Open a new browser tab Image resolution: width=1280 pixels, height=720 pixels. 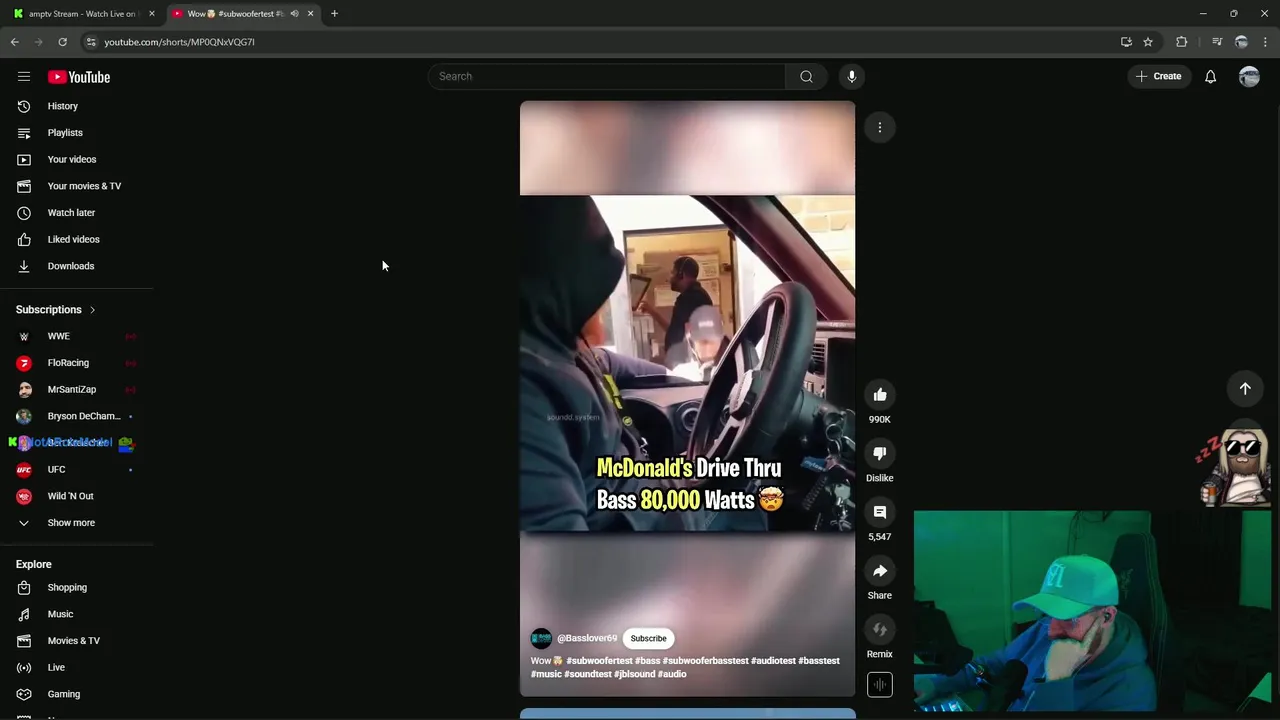[x=334, y=14]
